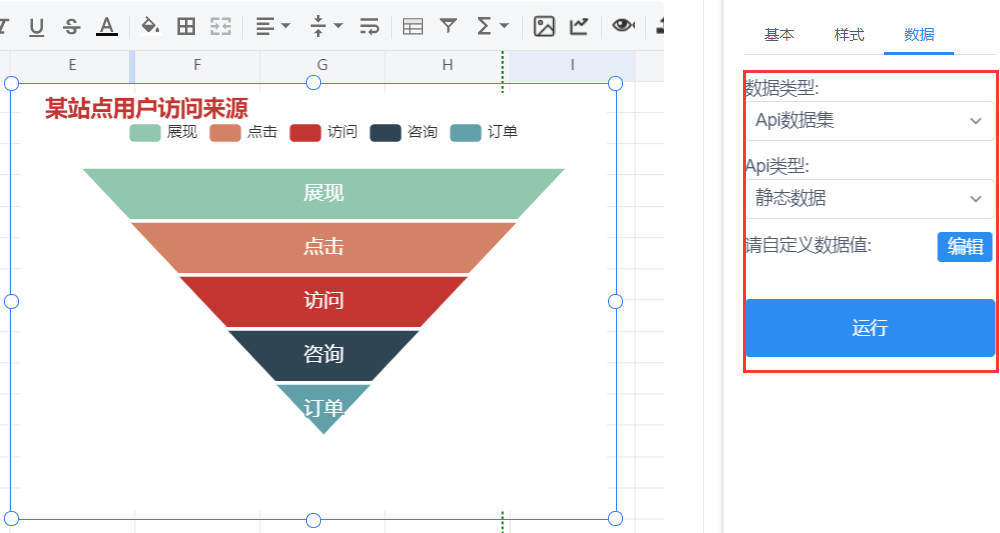Open the cell borders tool
The width and height of the screenshot is (1000, 533).
pos(186,26)
